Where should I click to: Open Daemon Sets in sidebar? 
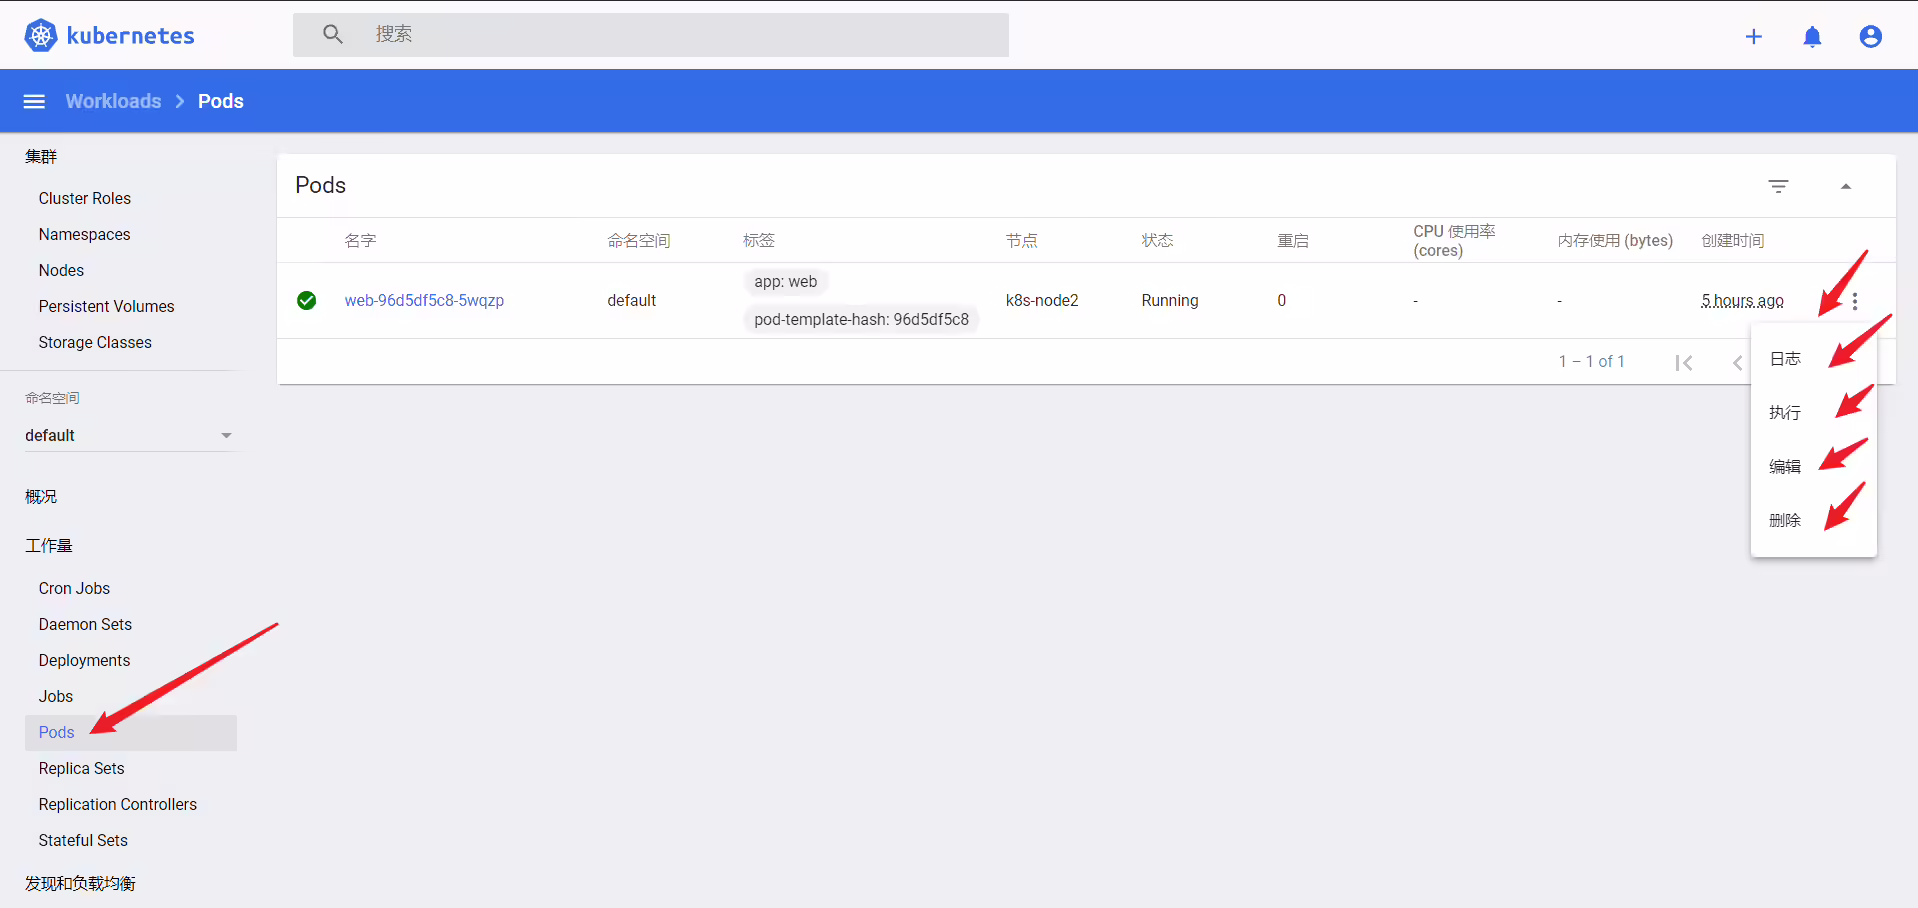85,624
